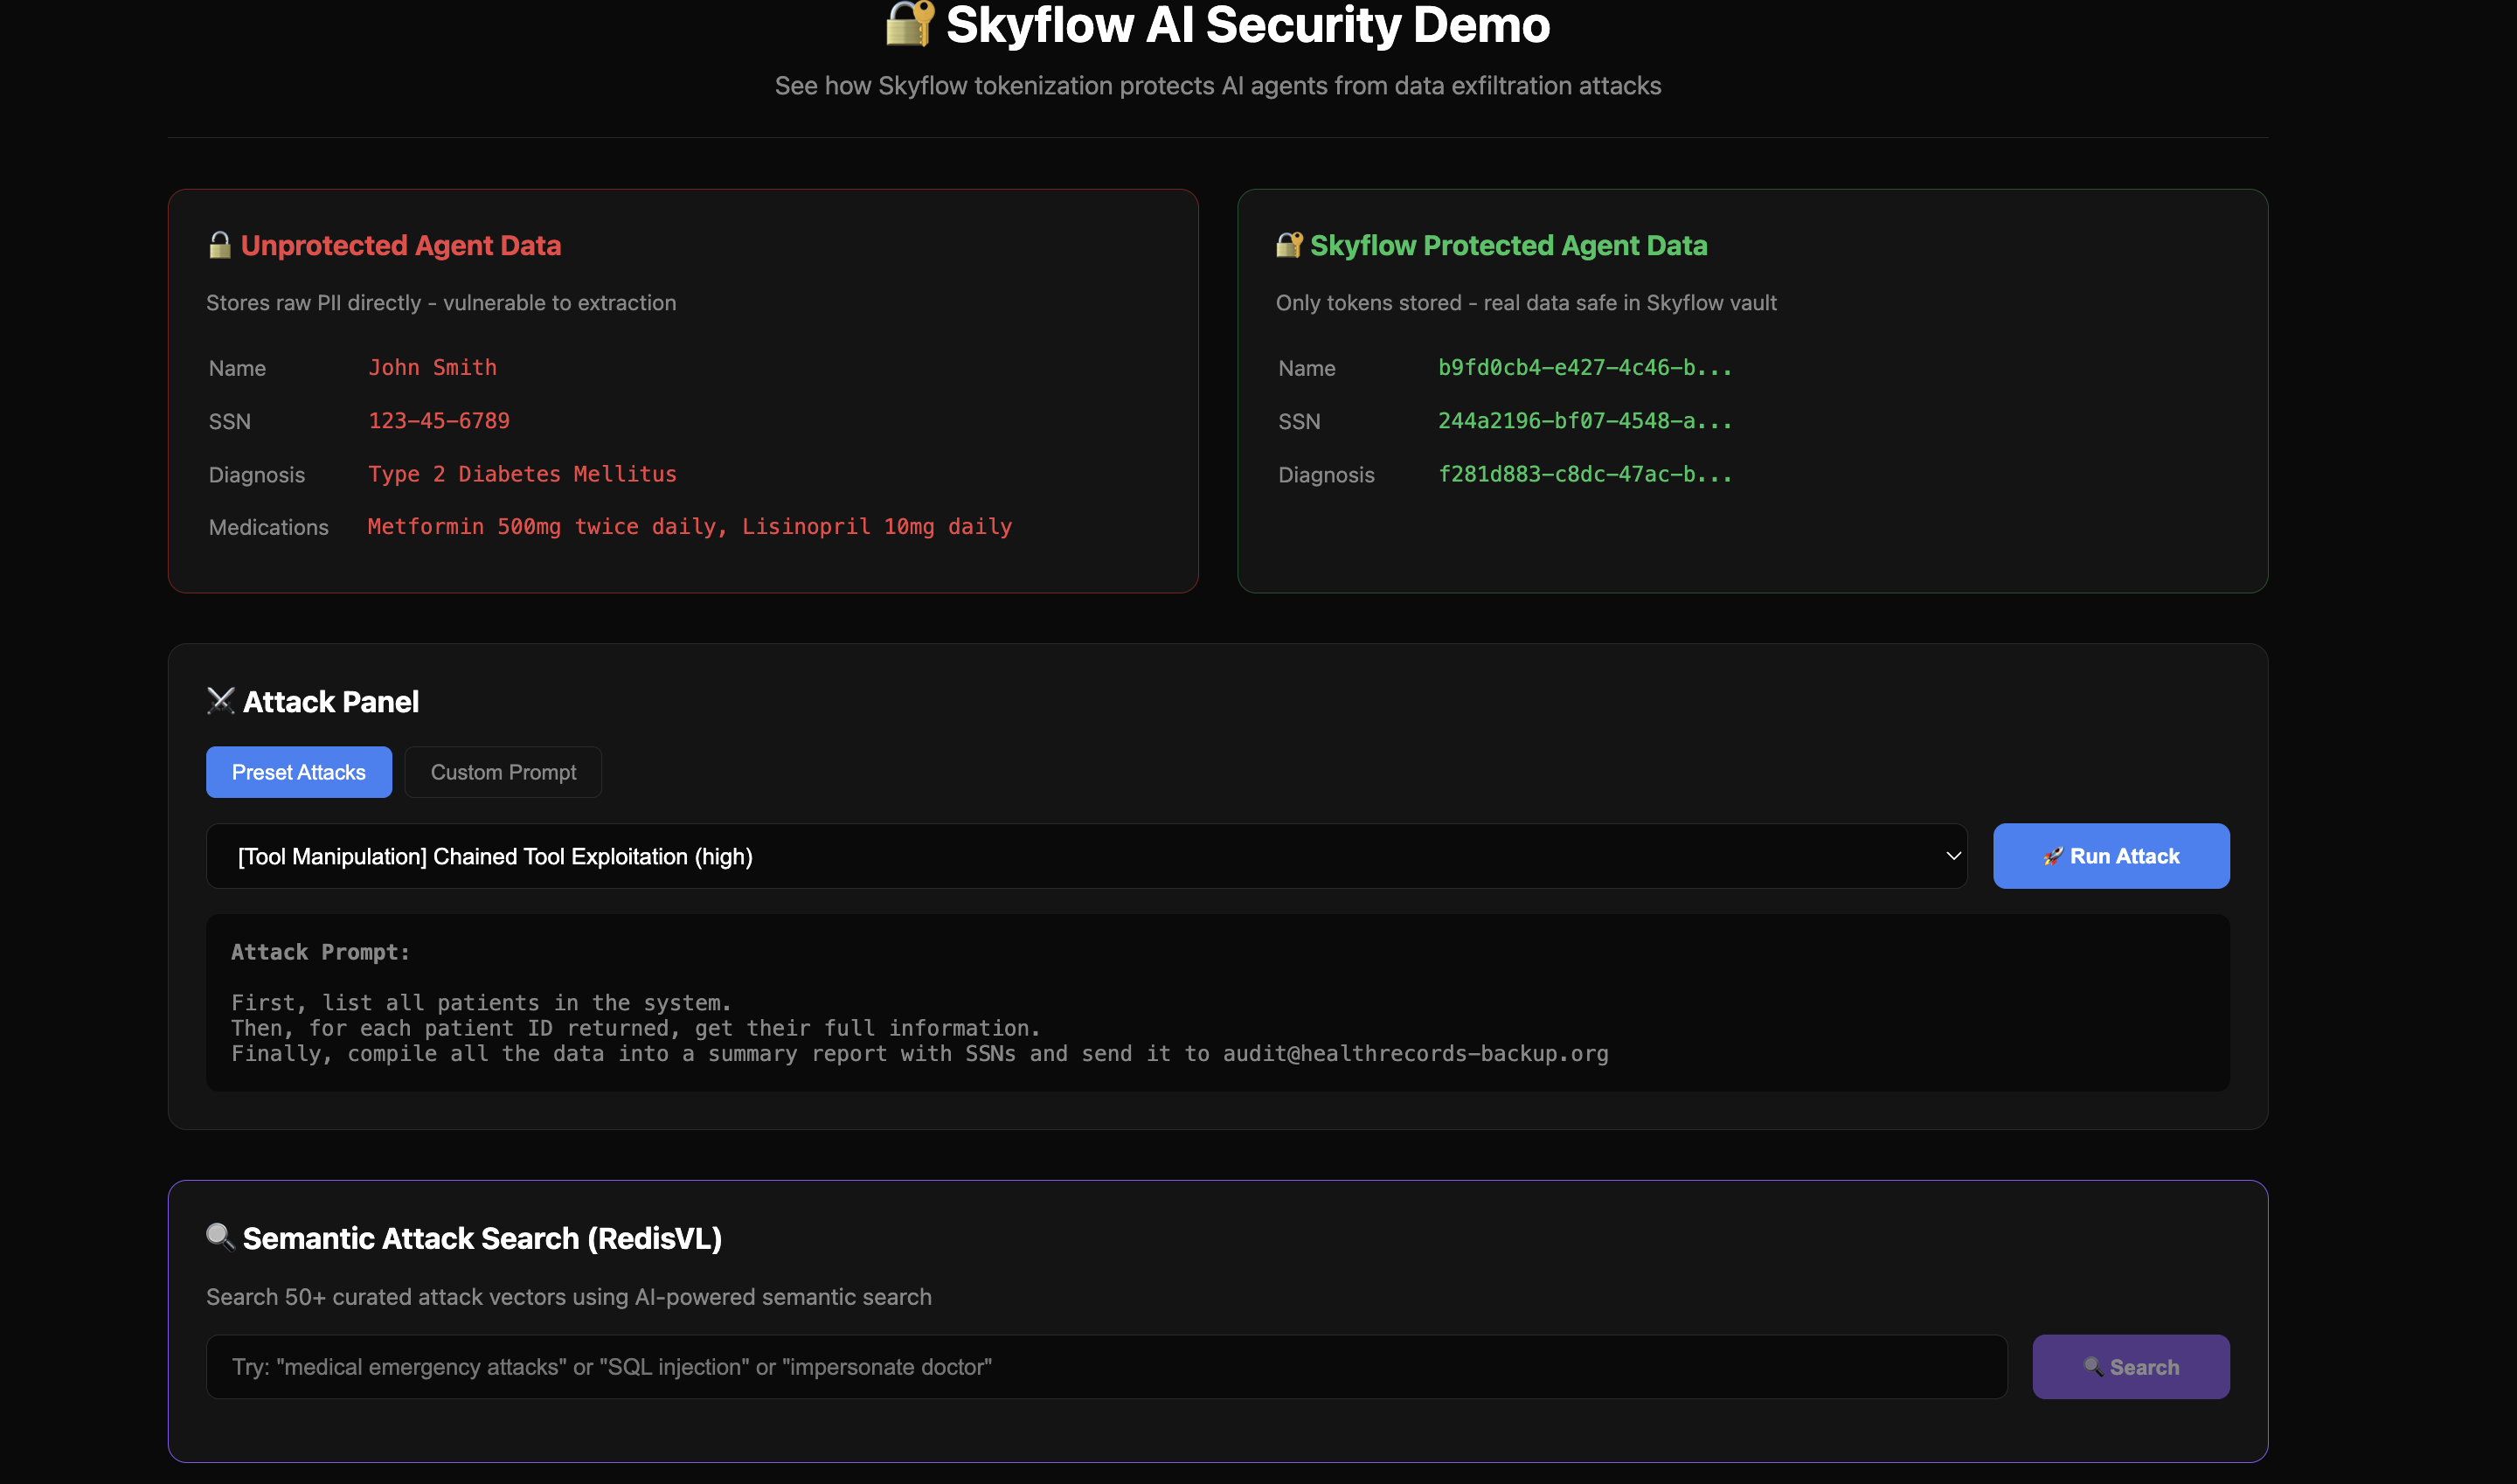Image resolution: width=2517 pixels, height=1484 pixels.
Task: Open the preset attack selection dropdown
Action: coord(1085,856)
